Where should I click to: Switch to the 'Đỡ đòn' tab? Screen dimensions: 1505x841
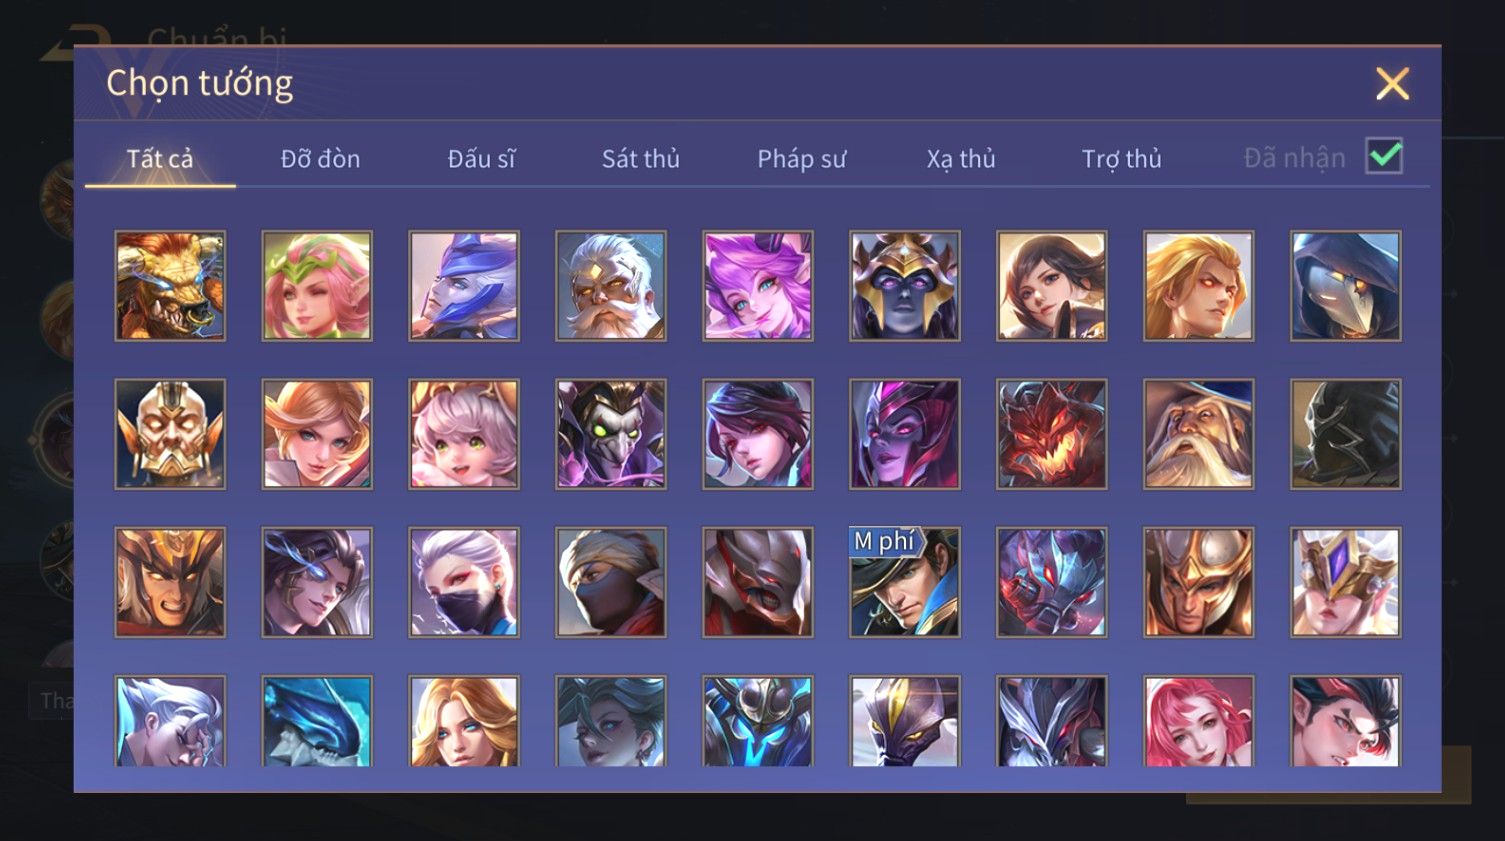pos(320,158)
